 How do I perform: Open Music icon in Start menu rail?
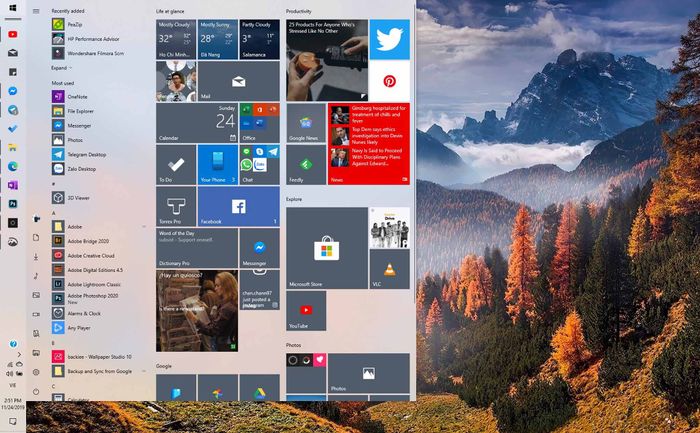(36, 276)
